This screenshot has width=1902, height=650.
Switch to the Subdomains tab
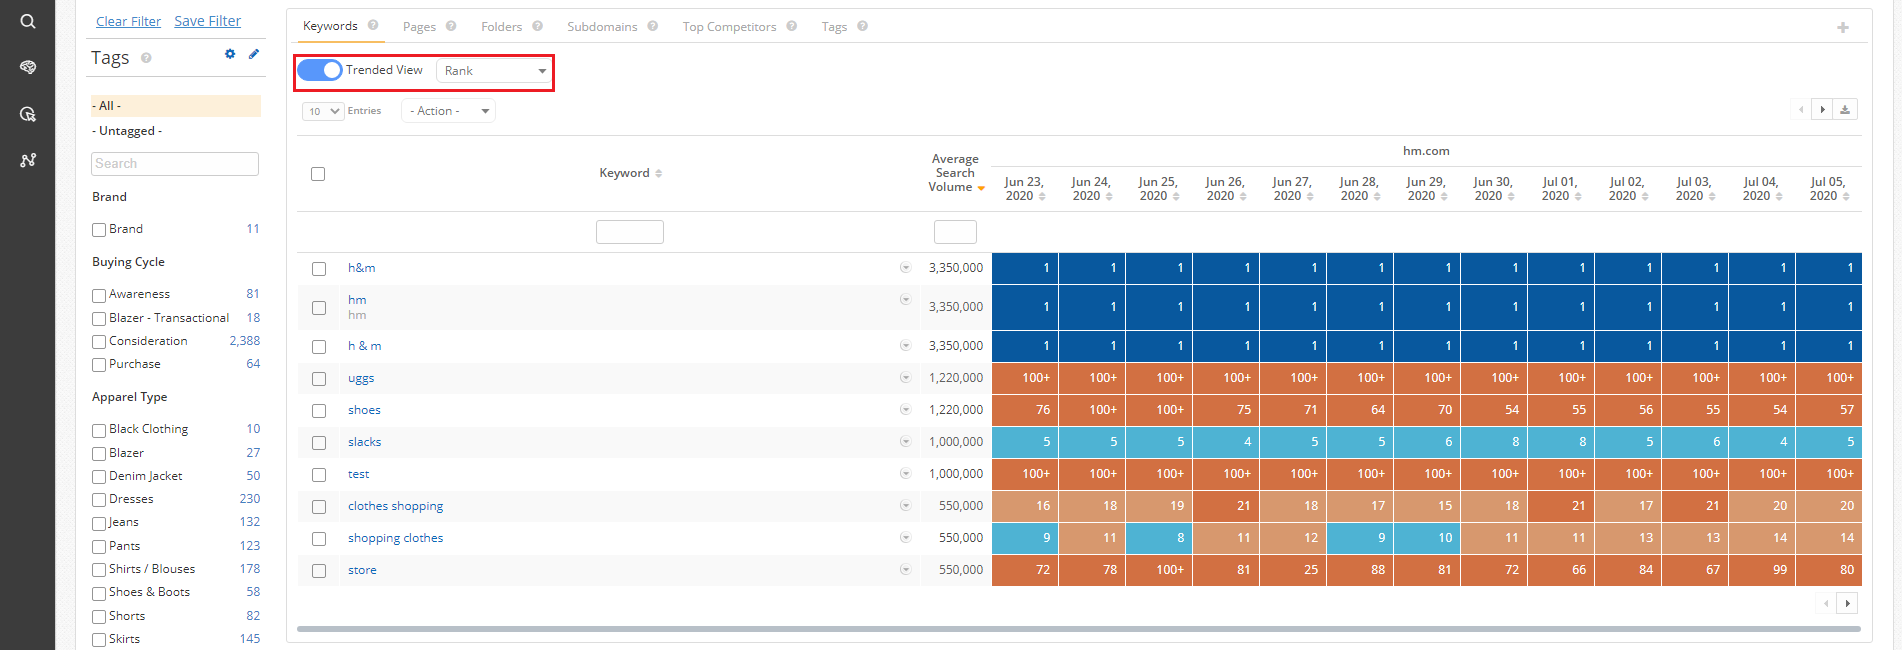[x=602, y=27]
